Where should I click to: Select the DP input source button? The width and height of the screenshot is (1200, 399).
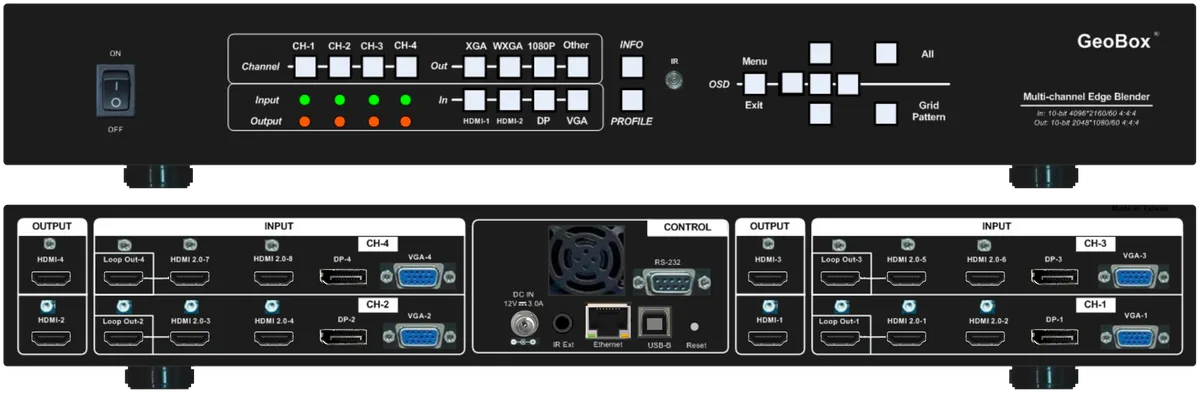[543, 99]
